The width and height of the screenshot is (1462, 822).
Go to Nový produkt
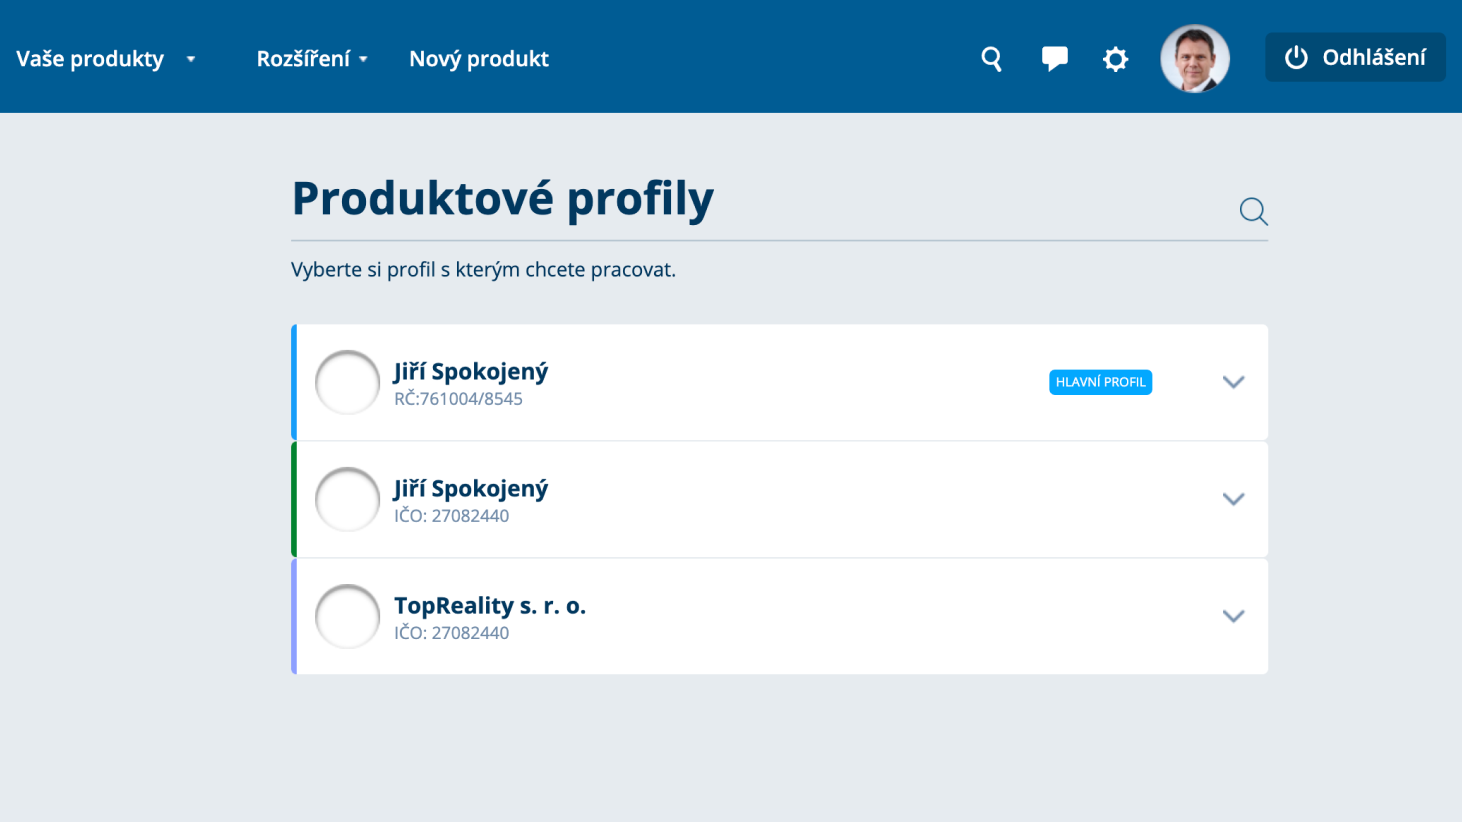[x=478, y=59]
